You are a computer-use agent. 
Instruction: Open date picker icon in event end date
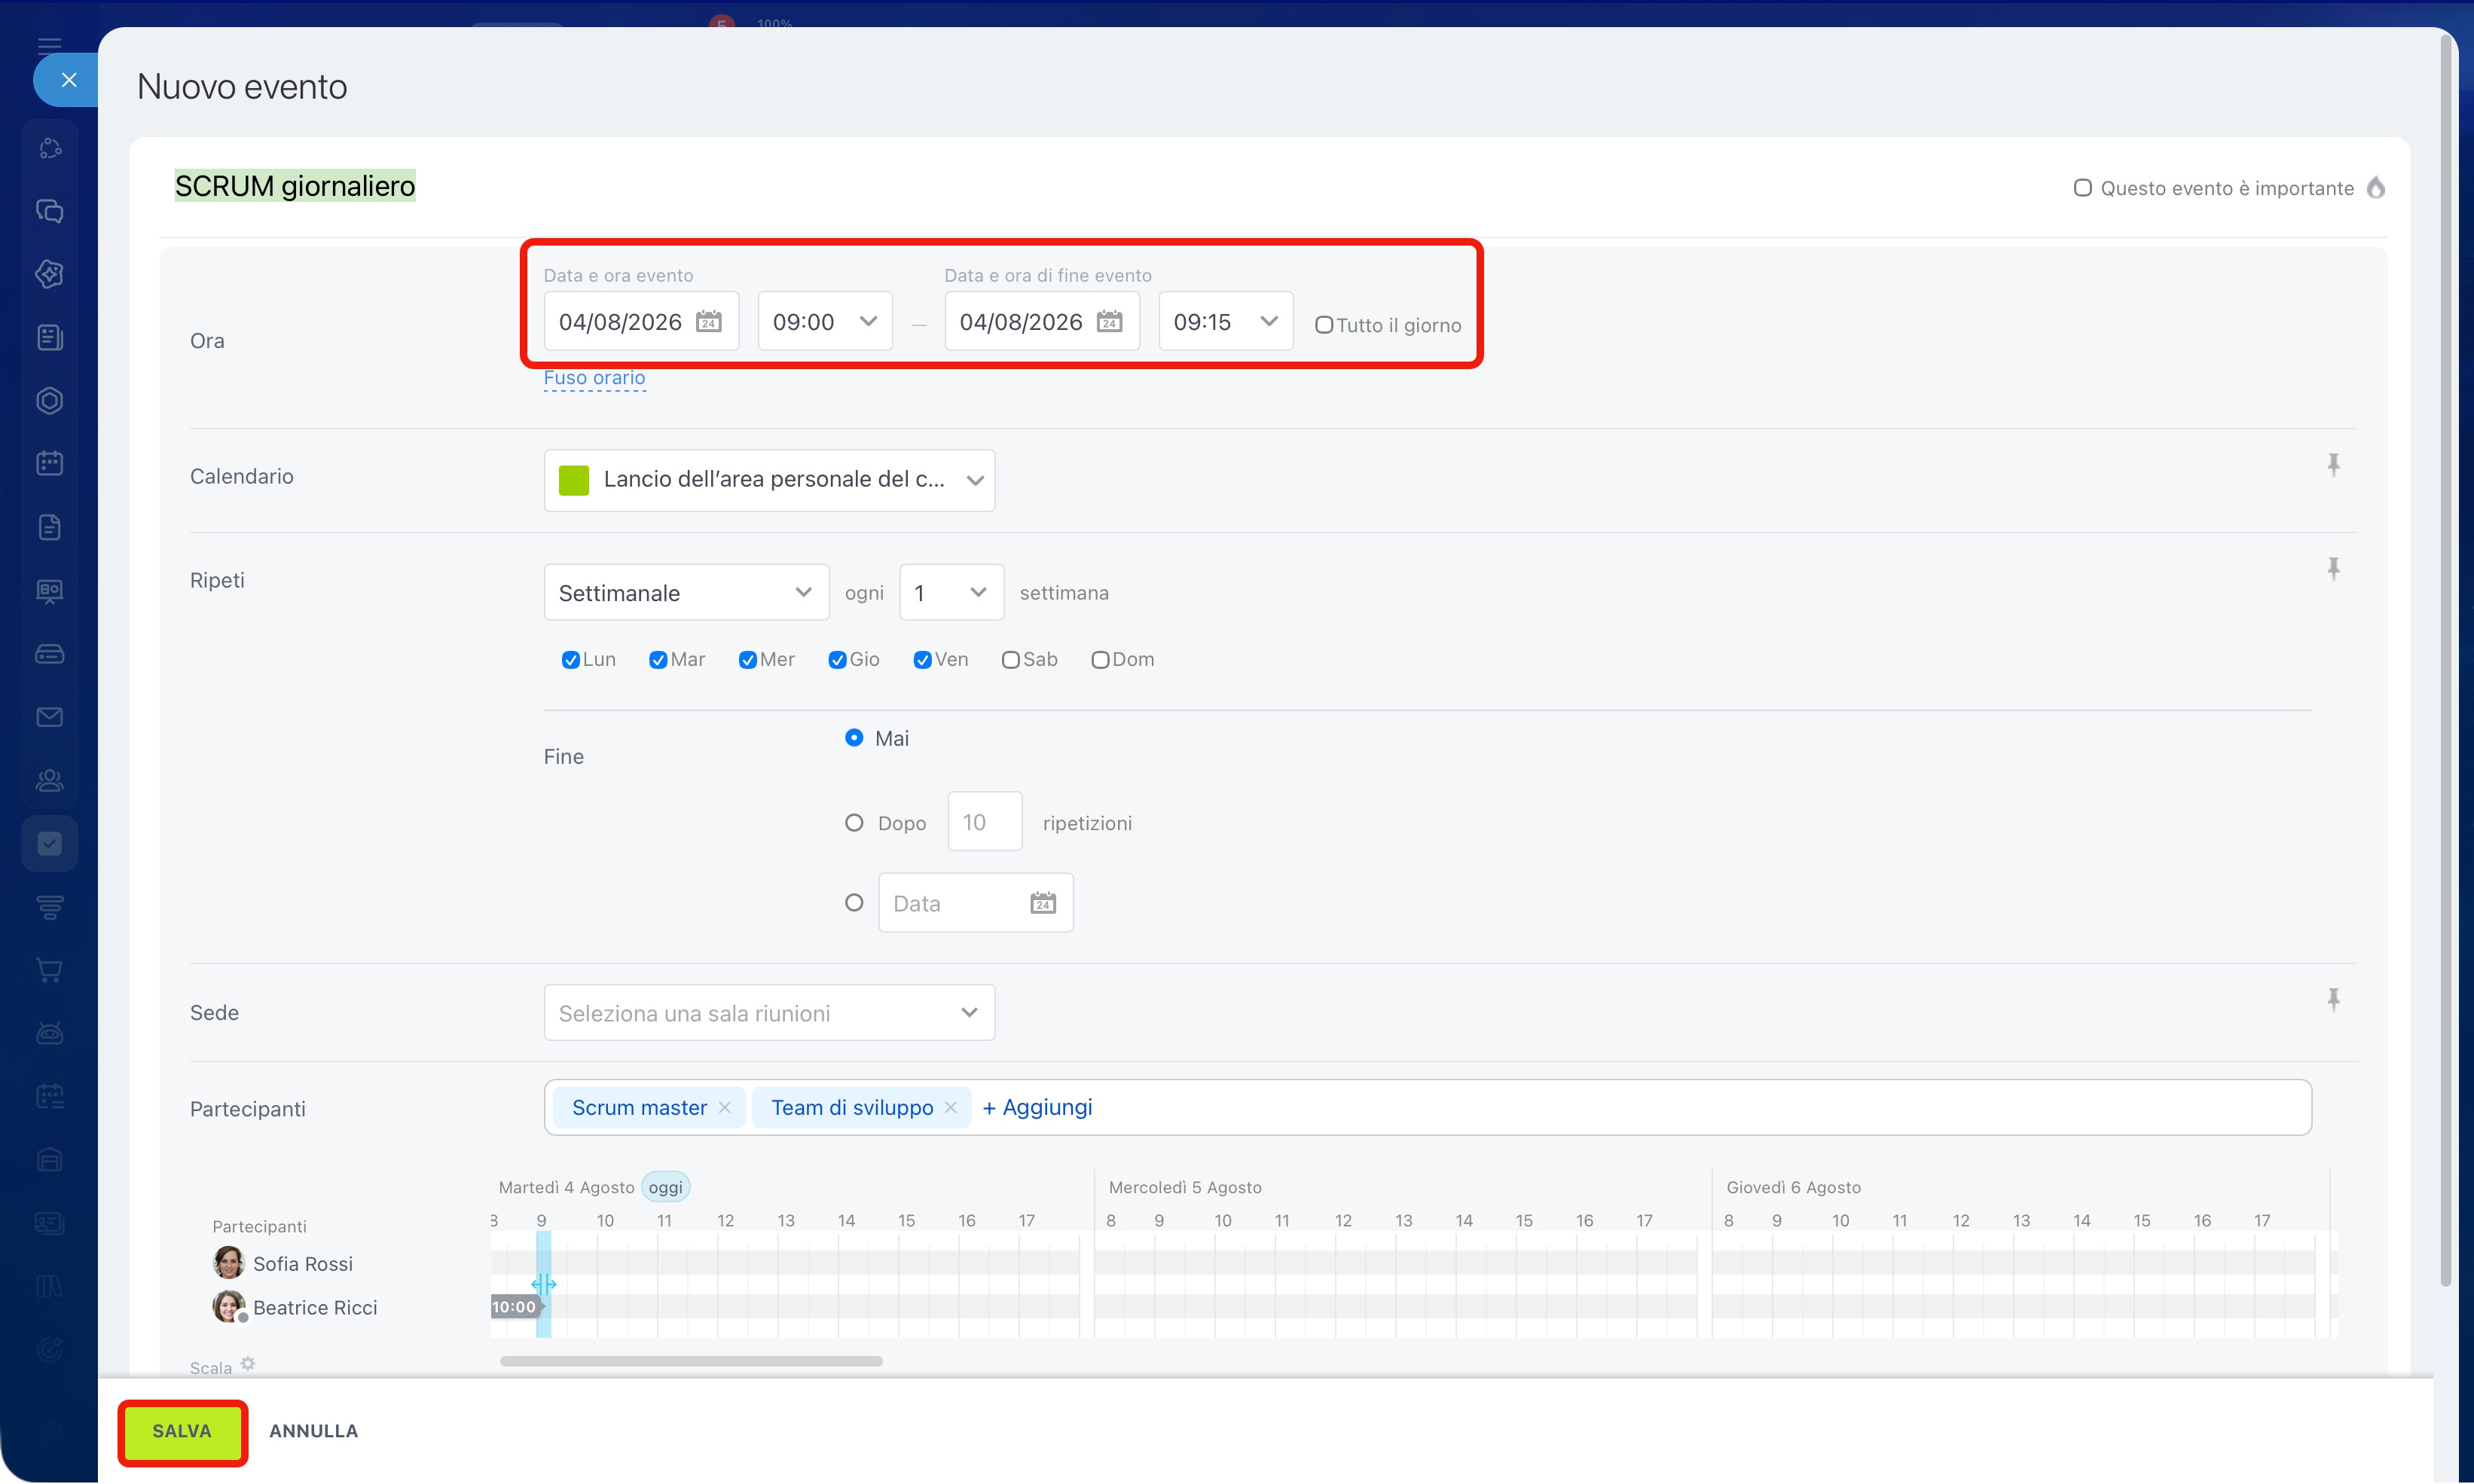click(1109, 321)
